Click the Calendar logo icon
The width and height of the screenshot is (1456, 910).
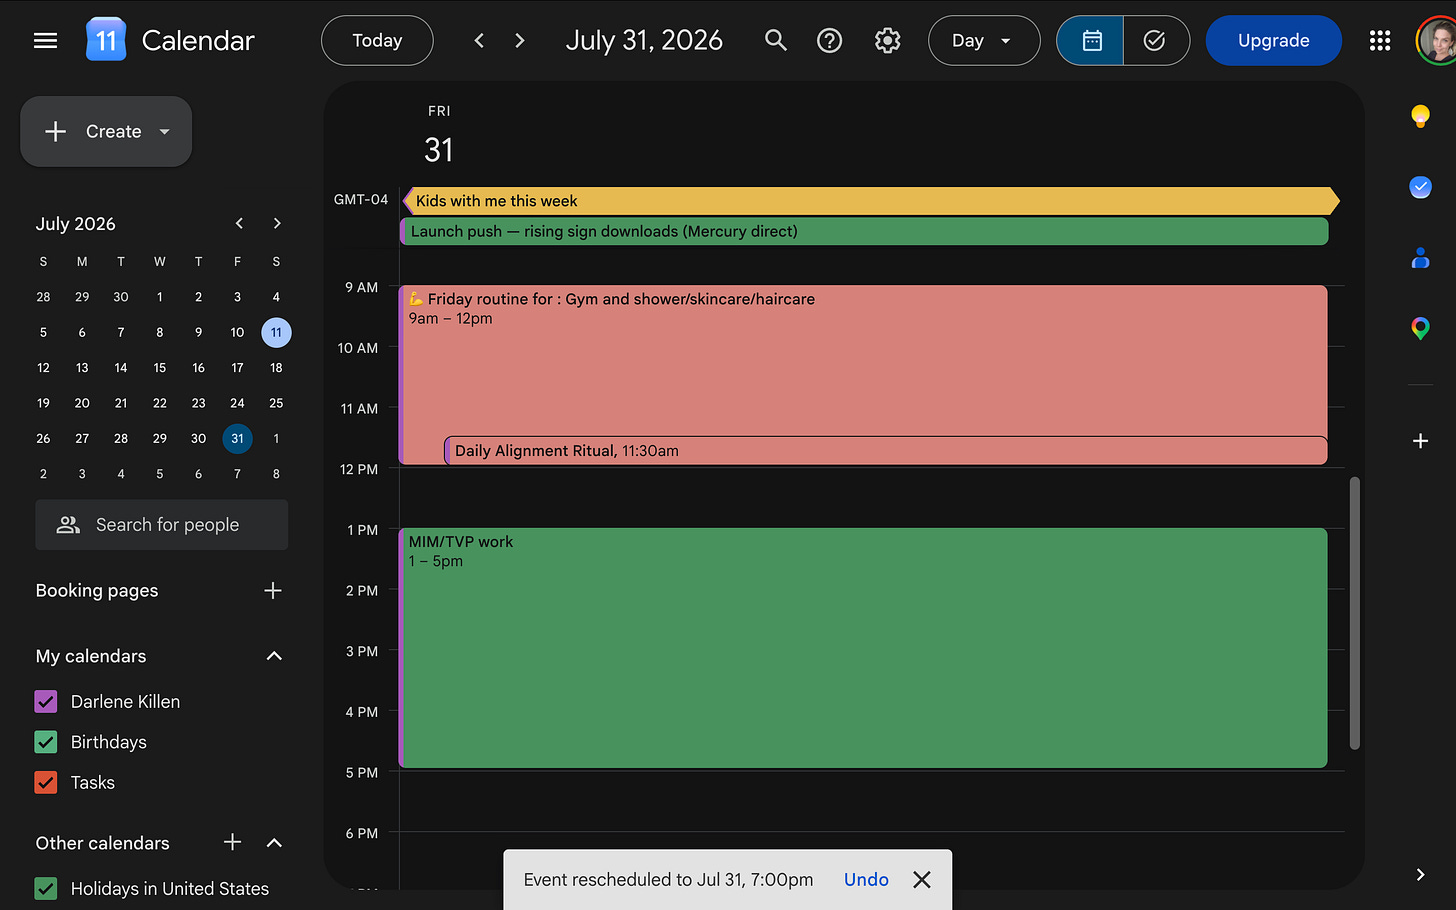coord(106,41)
